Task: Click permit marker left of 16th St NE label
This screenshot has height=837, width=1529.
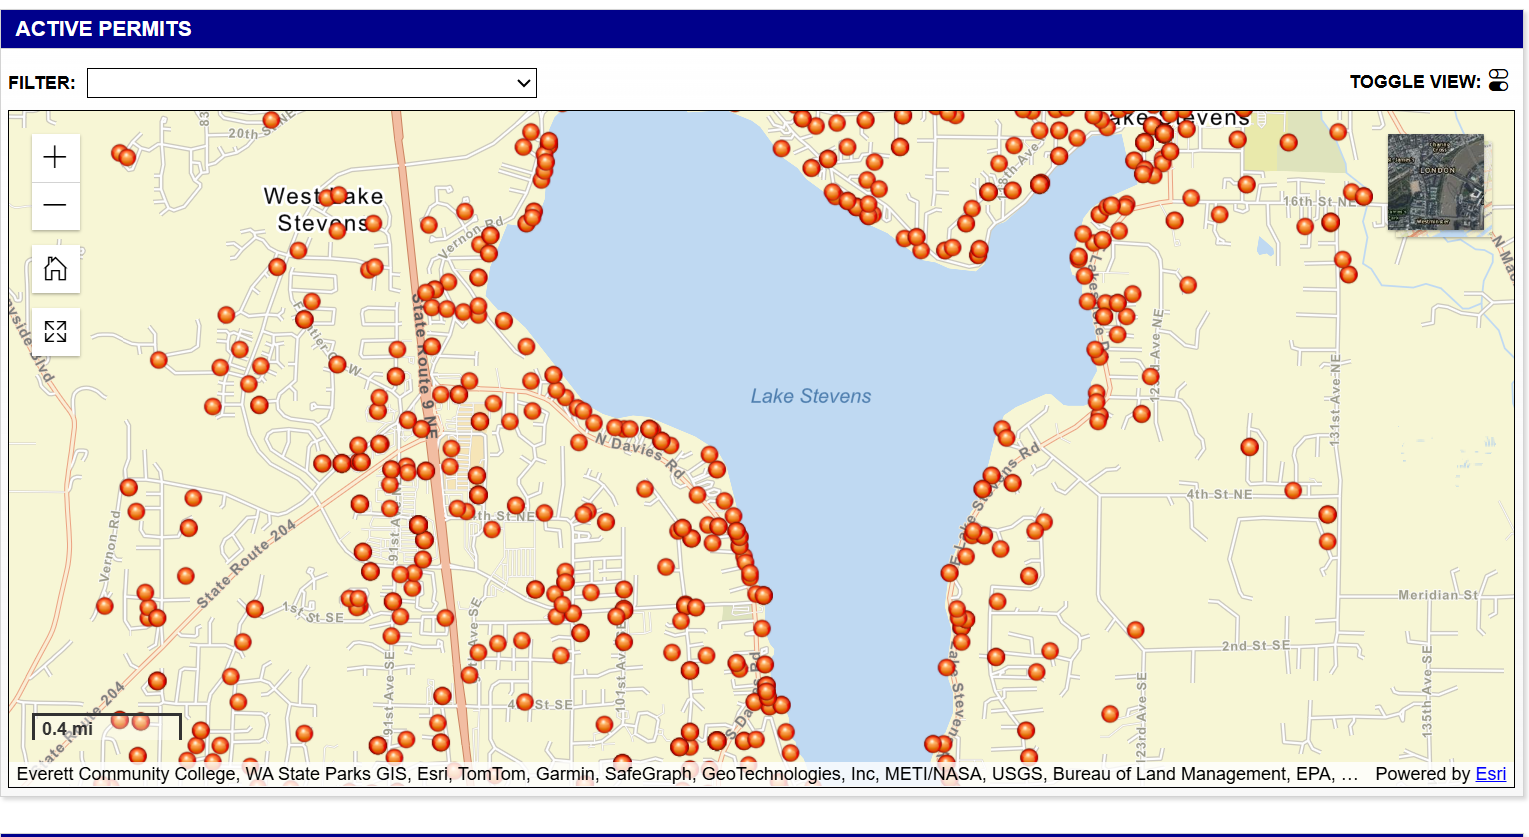Action: coord(1246,185)
